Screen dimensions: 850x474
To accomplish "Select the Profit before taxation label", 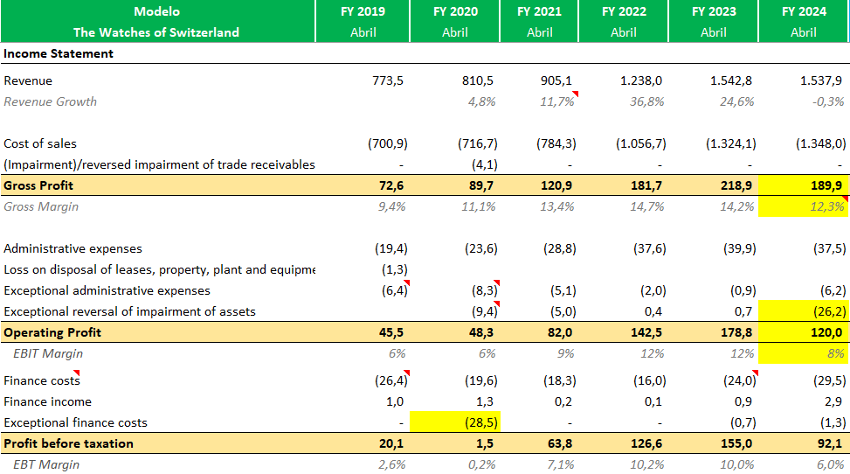I will (x=68, y=444).
